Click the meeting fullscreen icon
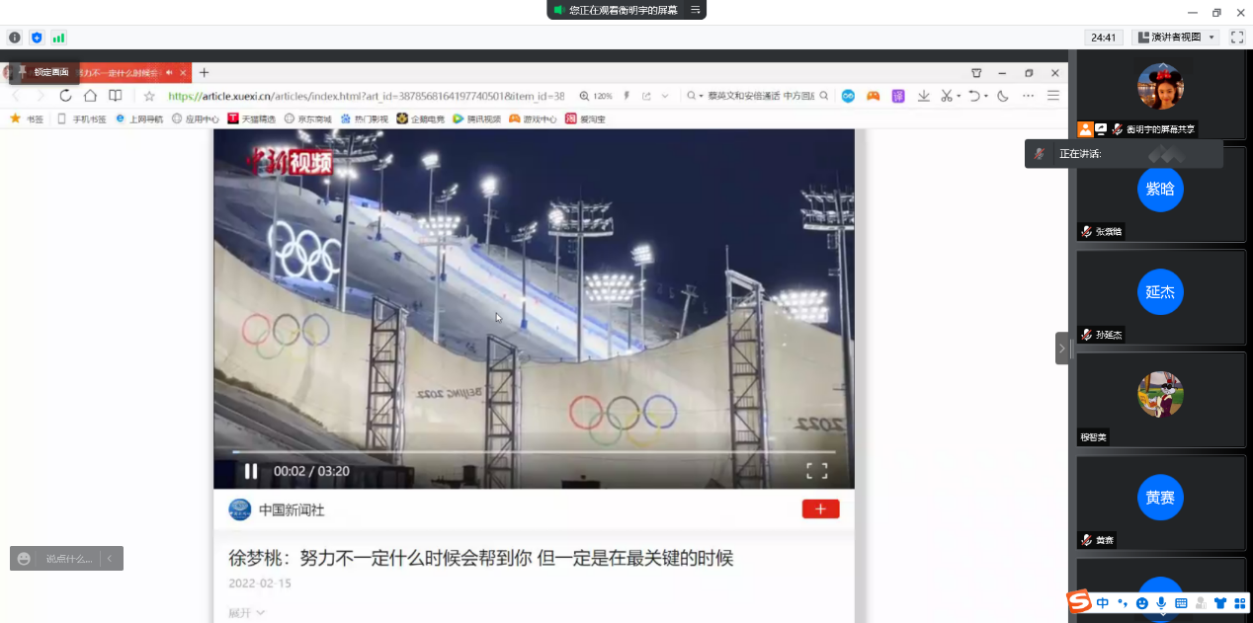Screen dimensions: 1253x623 tap(1237, 37)
